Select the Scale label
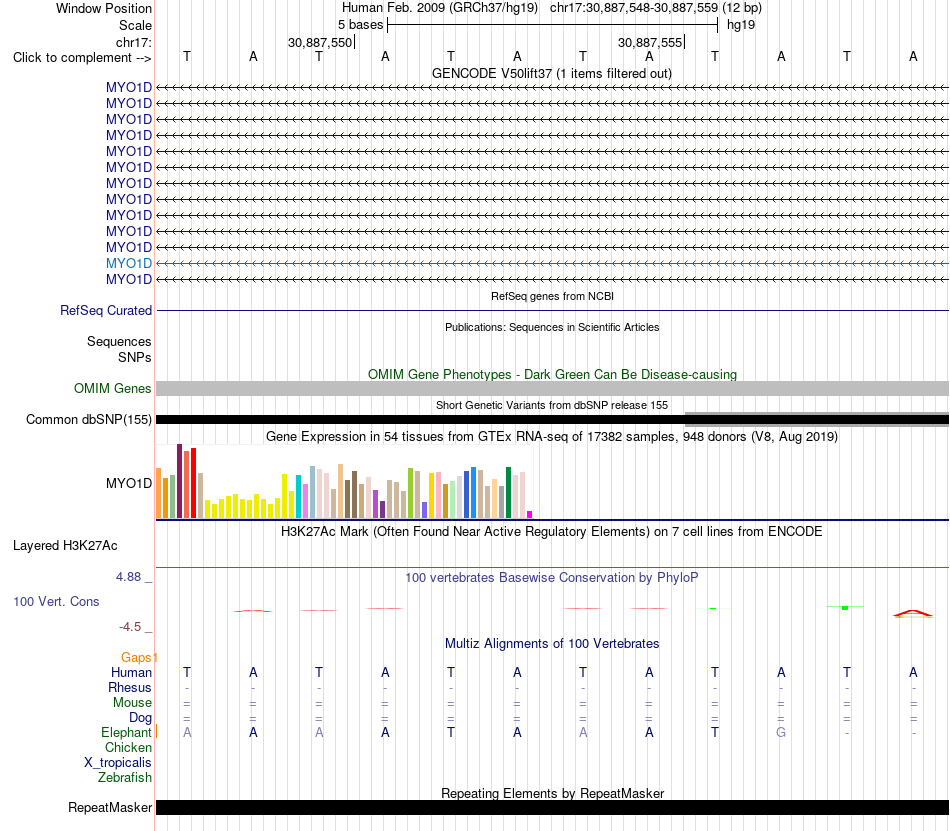The height and width of the screenshot is (831, 950). pos(135,25)
